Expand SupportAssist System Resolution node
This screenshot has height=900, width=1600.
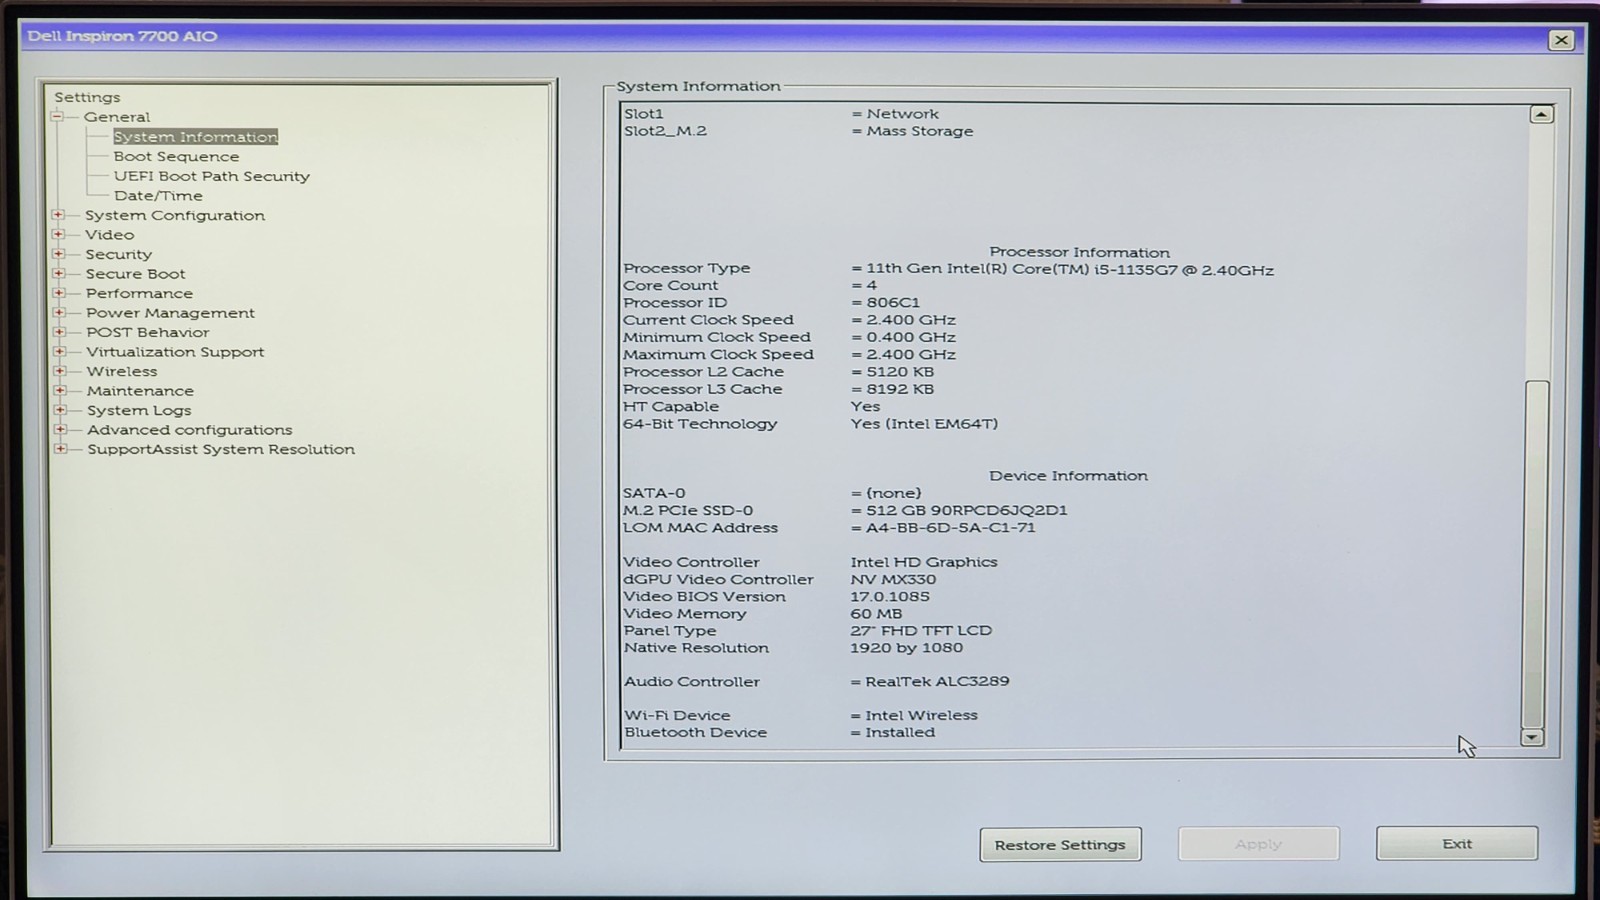coord(60,449)
